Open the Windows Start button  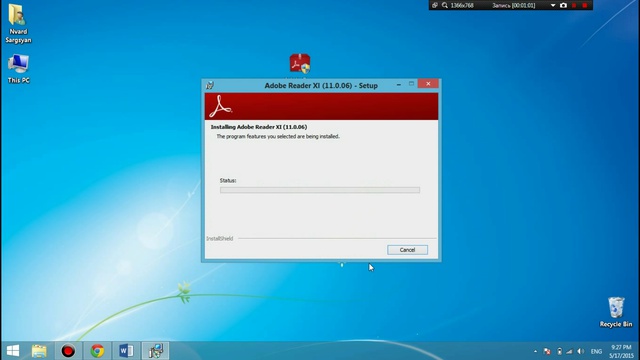(x=13, y=351)
